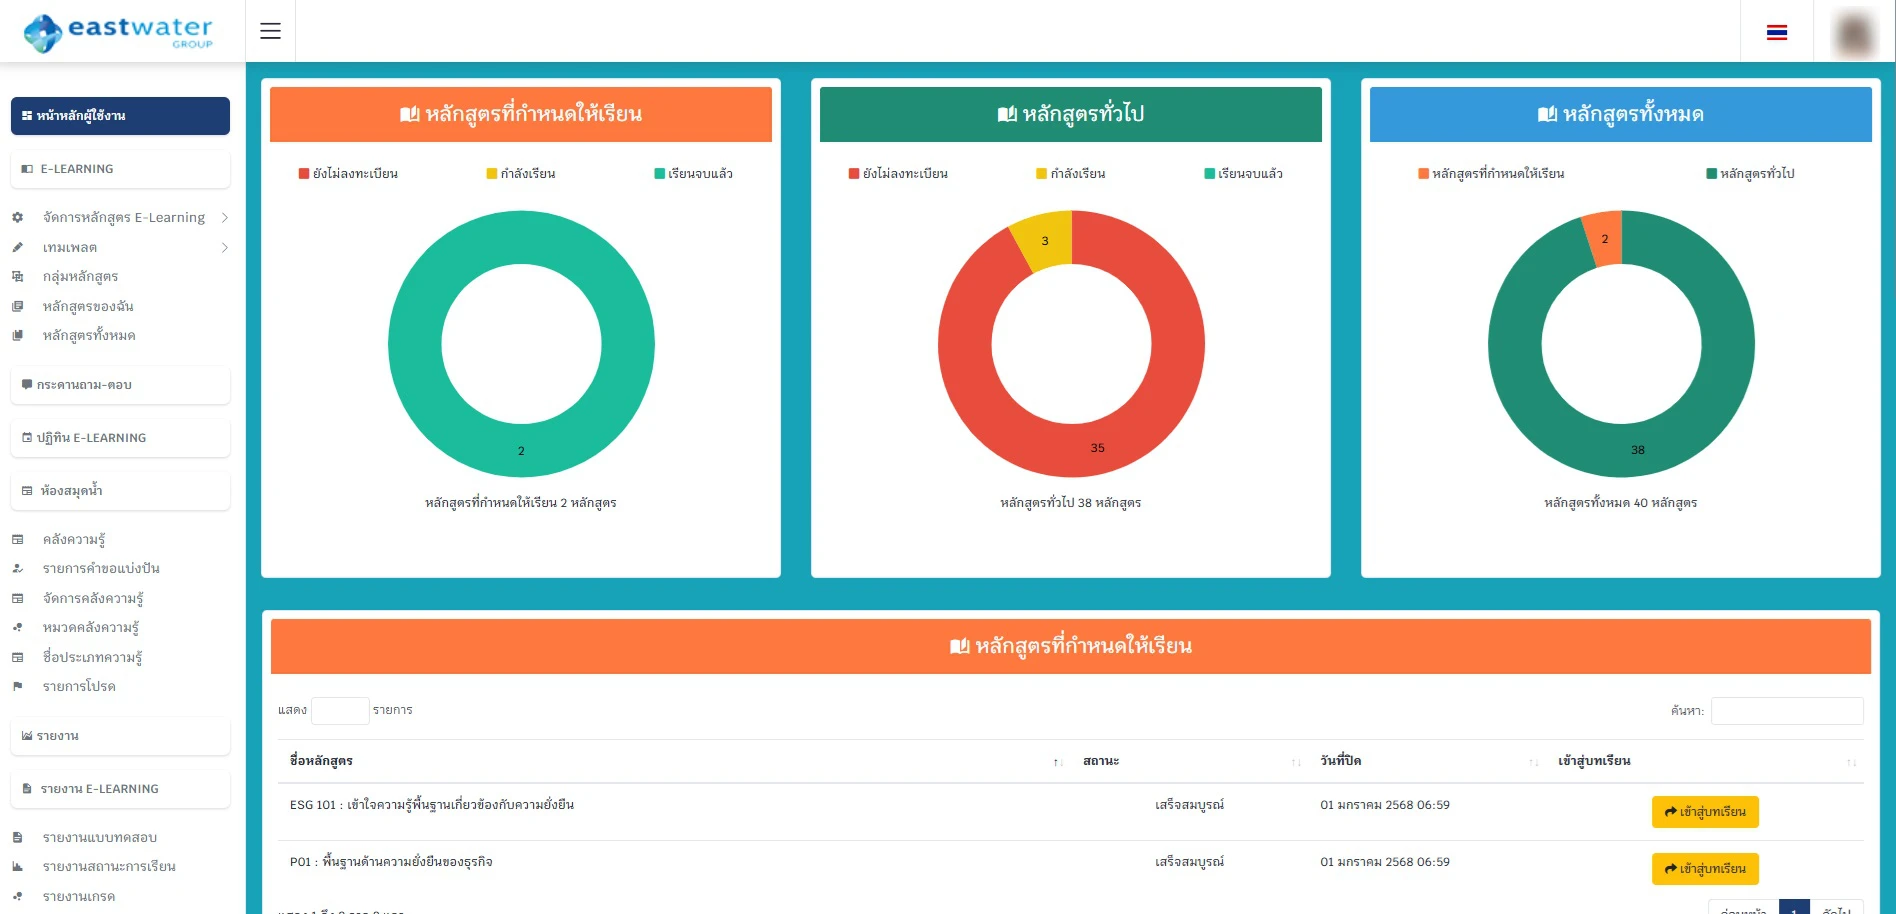Click the pencil icon beside เทมเพลต
1896x914 pixels.
(x=17, y=247)
